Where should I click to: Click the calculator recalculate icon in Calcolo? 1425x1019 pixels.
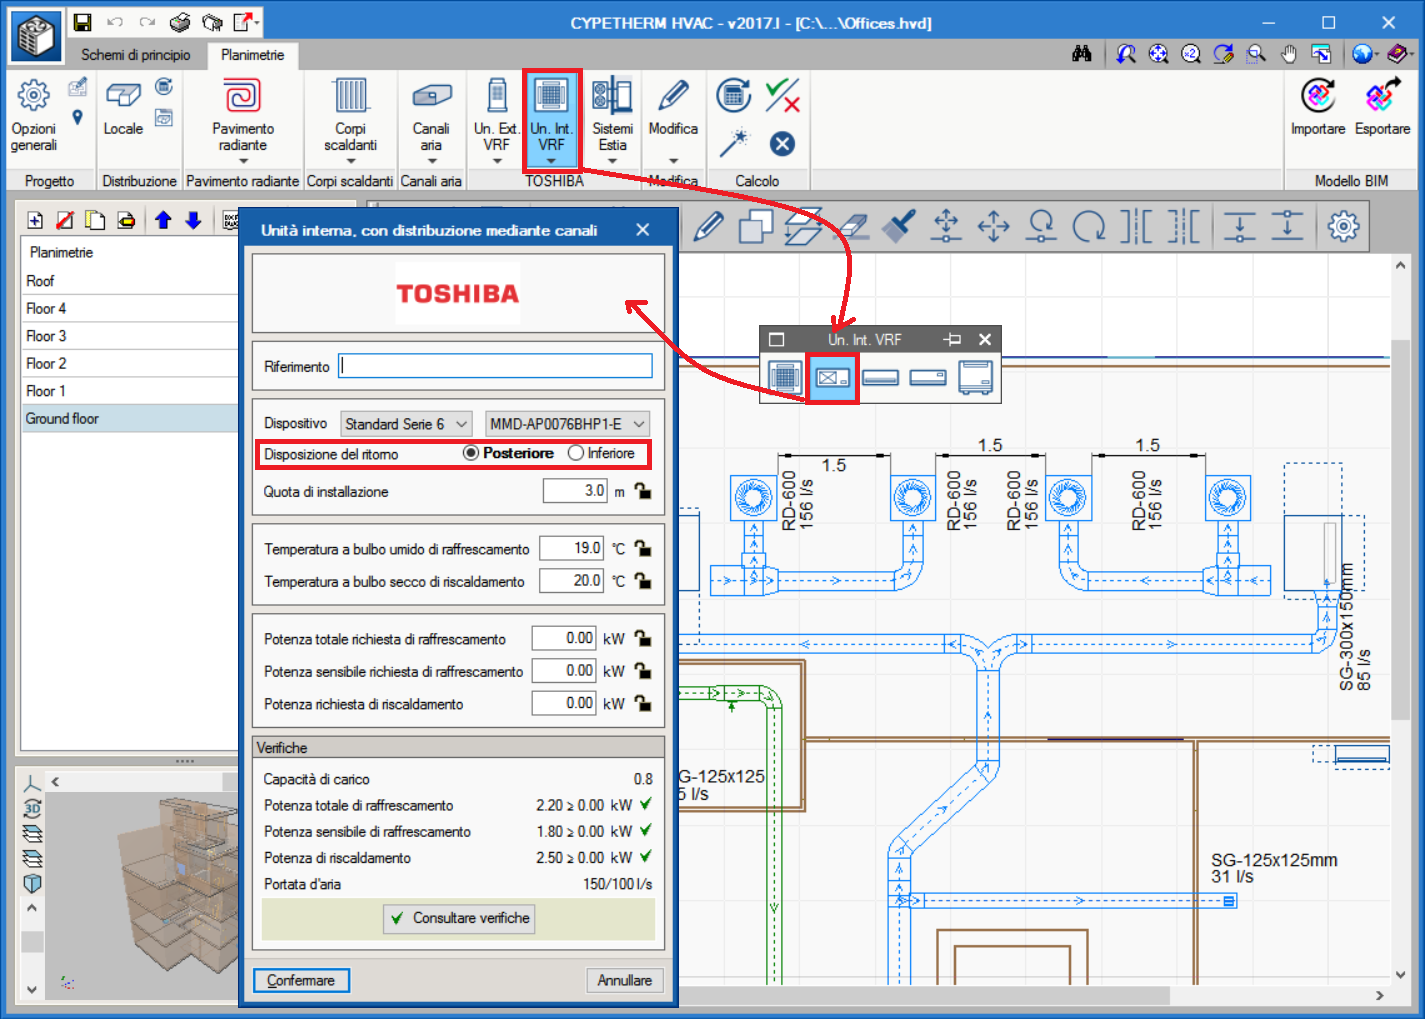point(733,96)
